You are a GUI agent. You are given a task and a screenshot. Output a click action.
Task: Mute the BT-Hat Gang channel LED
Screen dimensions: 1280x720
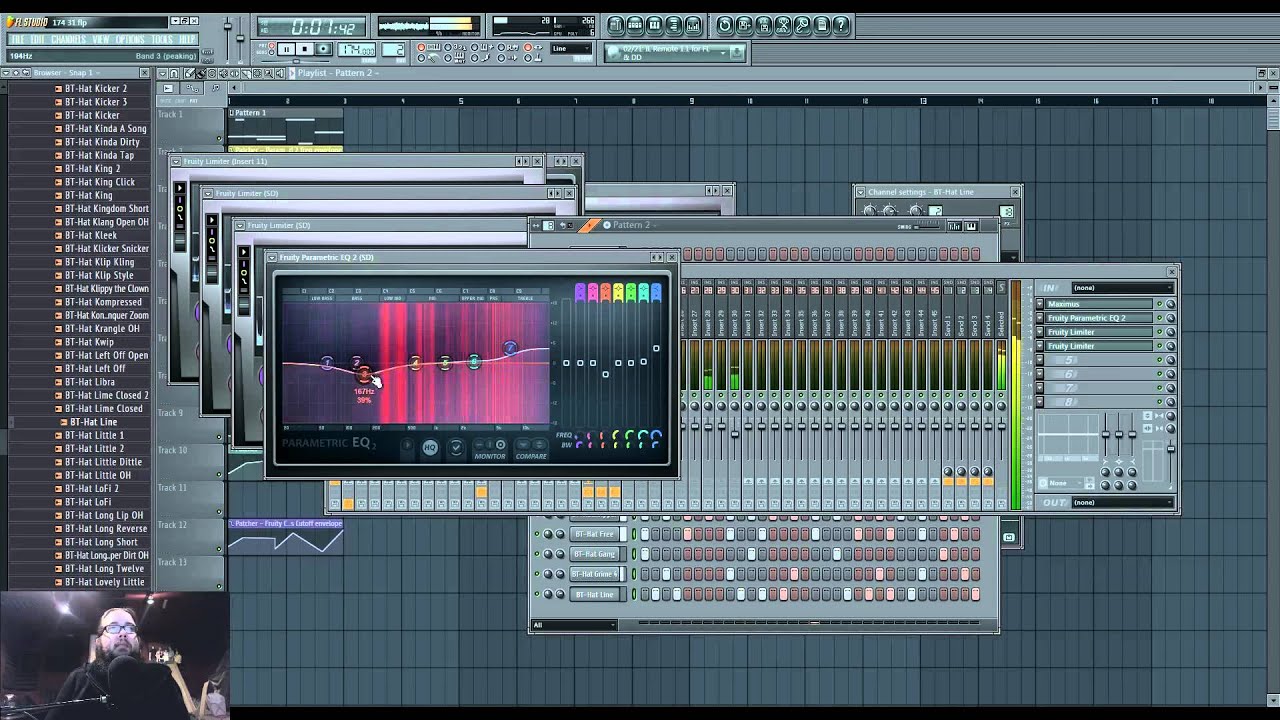[537, 554]
